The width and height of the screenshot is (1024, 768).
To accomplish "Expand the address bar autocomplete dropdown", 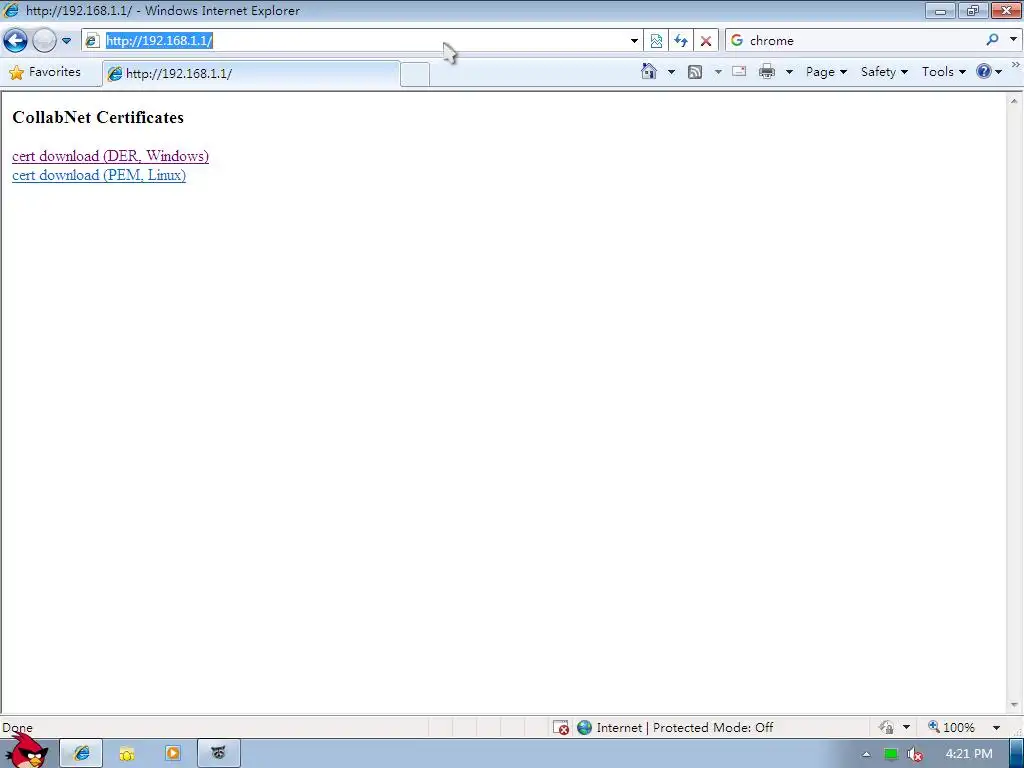I will point(634,40).
